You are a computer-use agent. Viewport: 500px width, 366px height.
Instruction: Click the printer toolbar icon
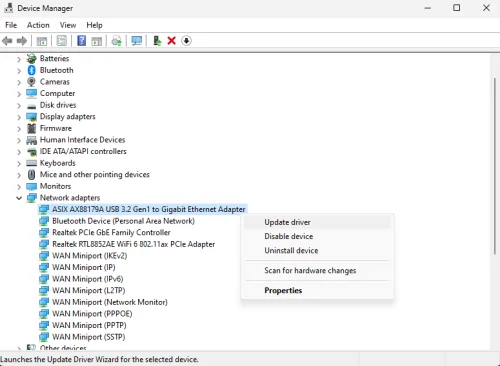click(x=116, y=41)
